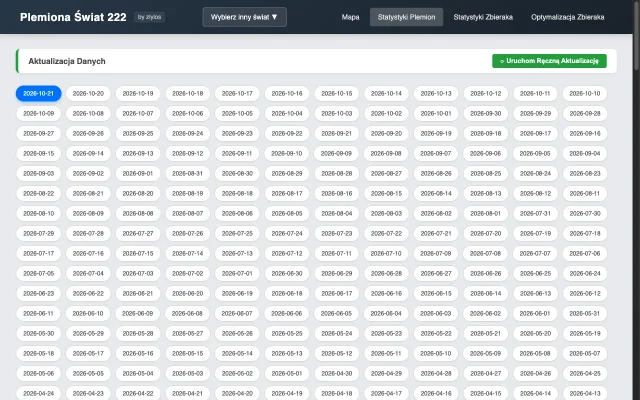Select date 2026-04-24
Image resolution: width=640 pixels, height=400 pixels.
38,393
